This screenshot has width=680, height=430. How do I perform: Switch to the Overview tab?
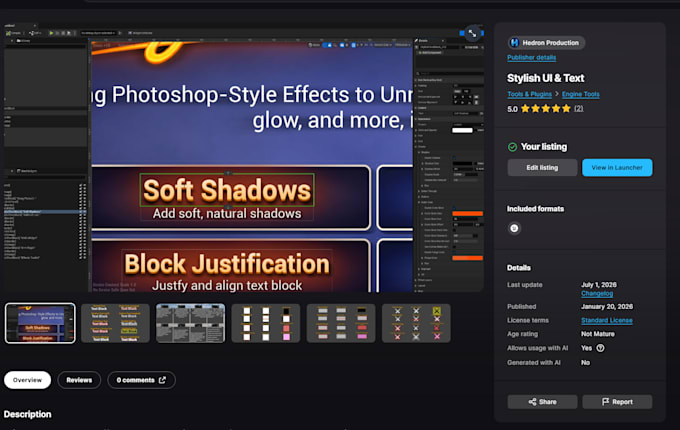(27, 380)
